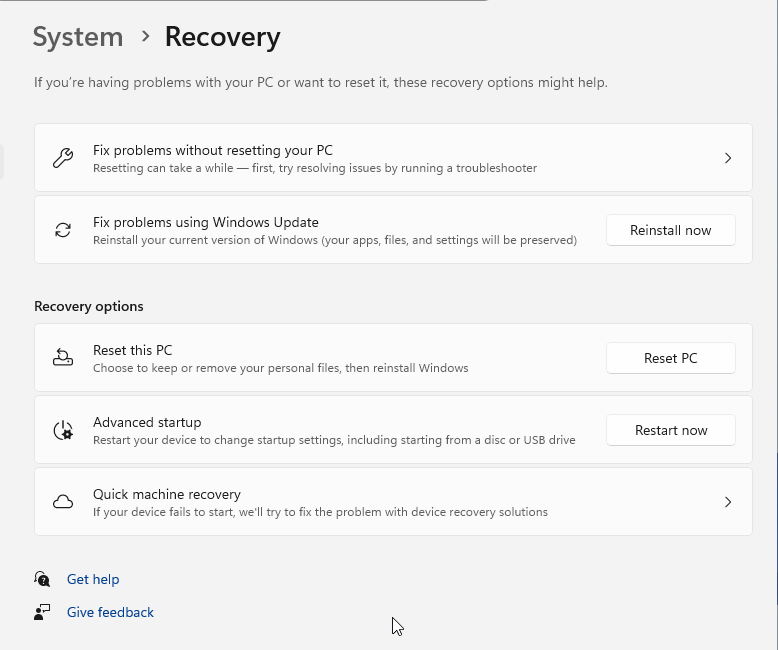The height and width of the screenshot is (650, 778).
Task: Click the Advanced startup power-gear icon
Action: click(63, 430)
